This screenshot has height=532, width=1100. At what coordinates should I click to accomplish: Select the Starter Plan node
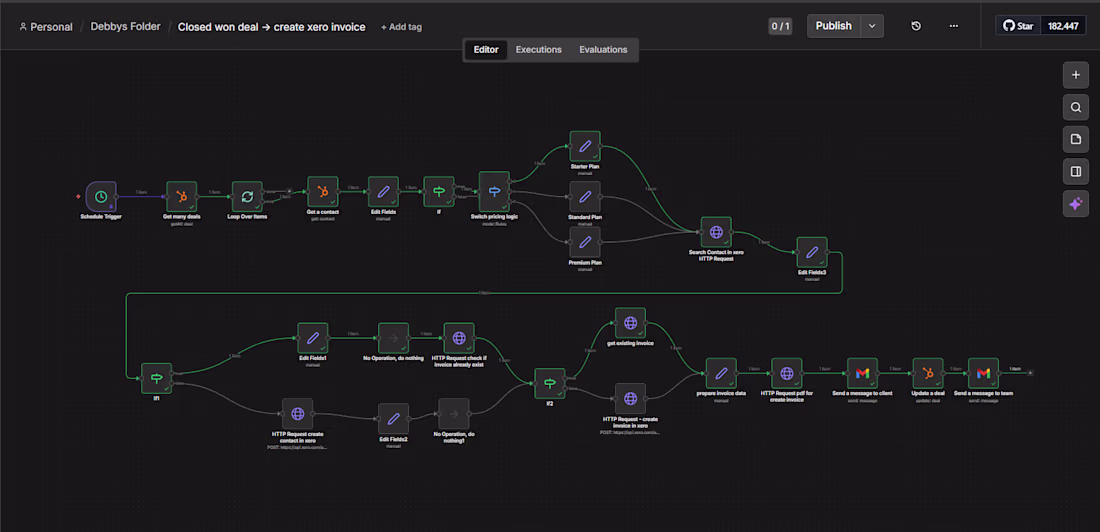(x=584, y=146)
